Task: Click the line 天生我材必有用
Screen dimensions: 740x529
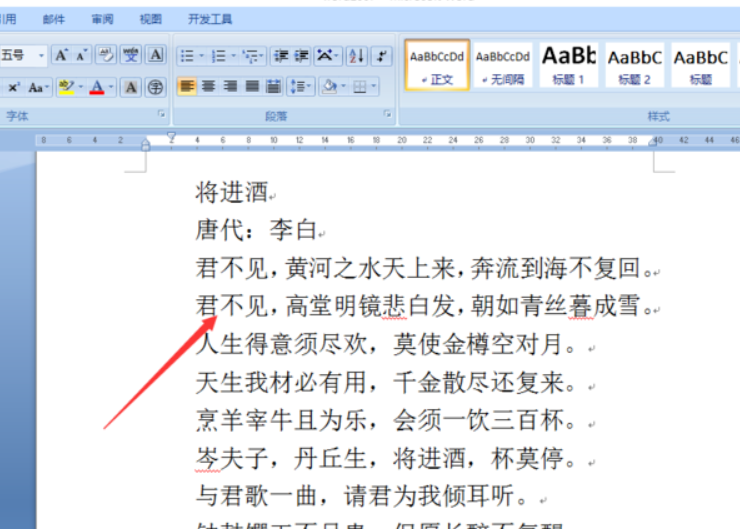Action: pyautogui.click(x=386, y=382)
